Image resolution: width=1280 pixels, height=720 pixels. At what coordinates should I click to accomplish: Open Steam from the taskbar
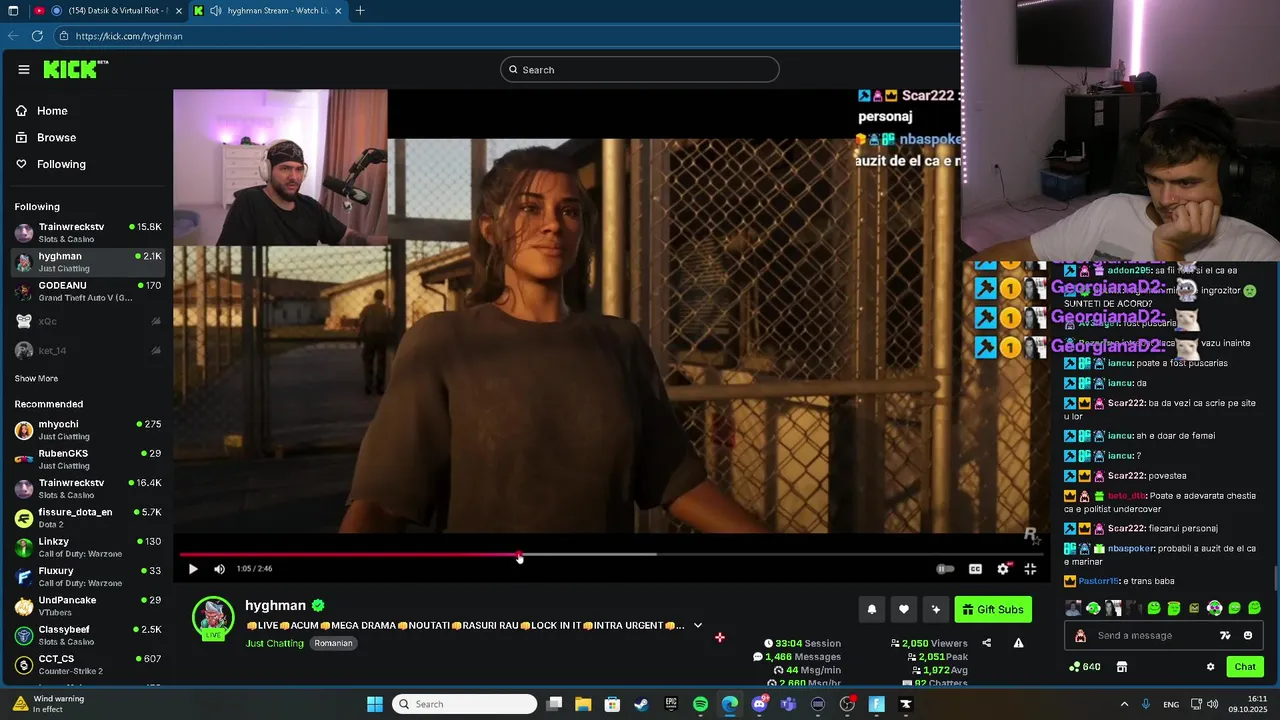641,704
